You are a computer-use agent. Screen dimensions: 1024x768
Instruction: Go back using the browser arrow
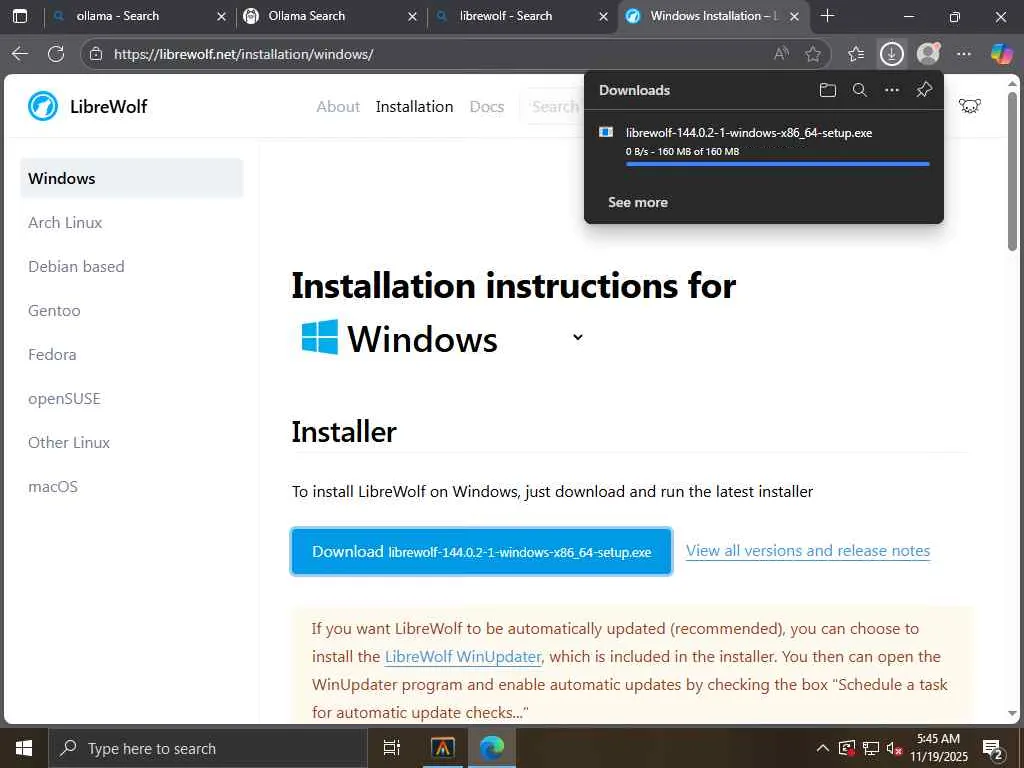[20, 54]
